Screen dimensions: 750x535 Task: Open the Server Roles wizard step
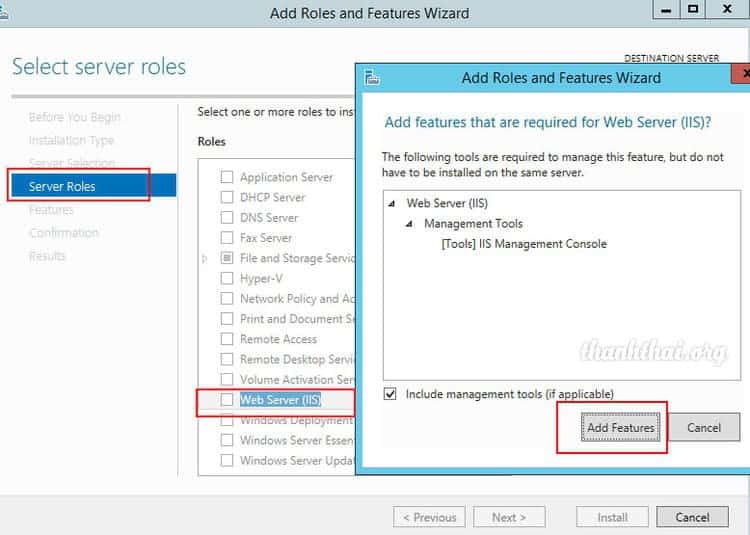coord(62,186)
